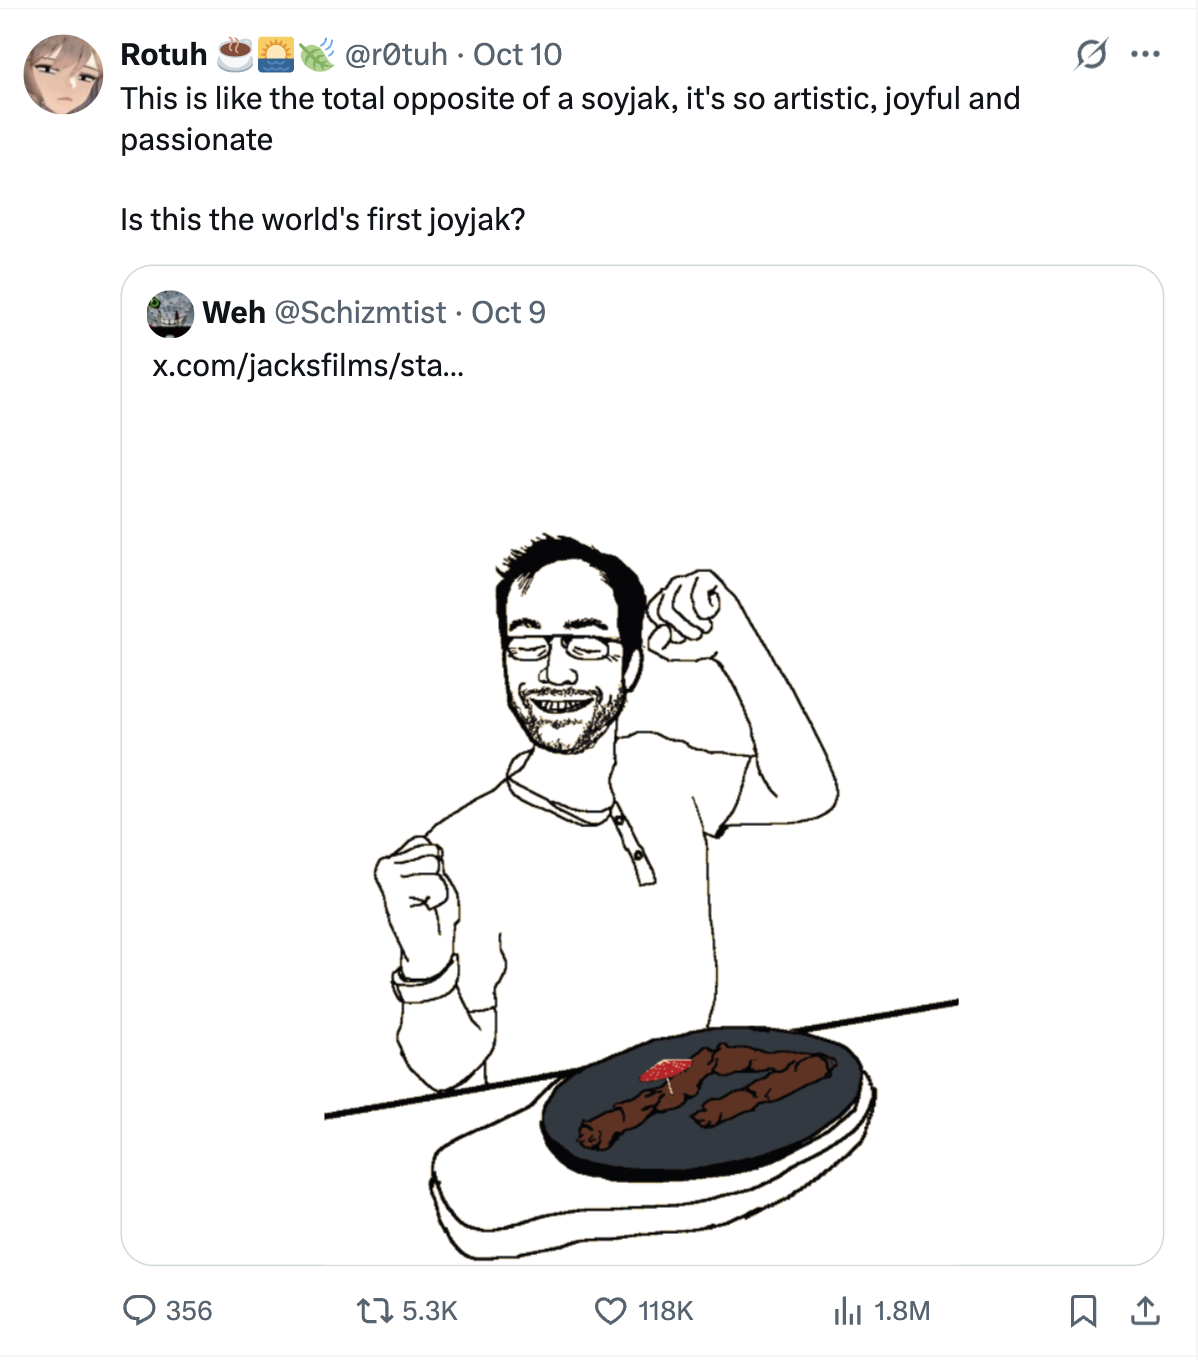Screen dimensions: 1198x1360
Task: Click Weh's small avatar in quoted post
Action: click(170, 313)
